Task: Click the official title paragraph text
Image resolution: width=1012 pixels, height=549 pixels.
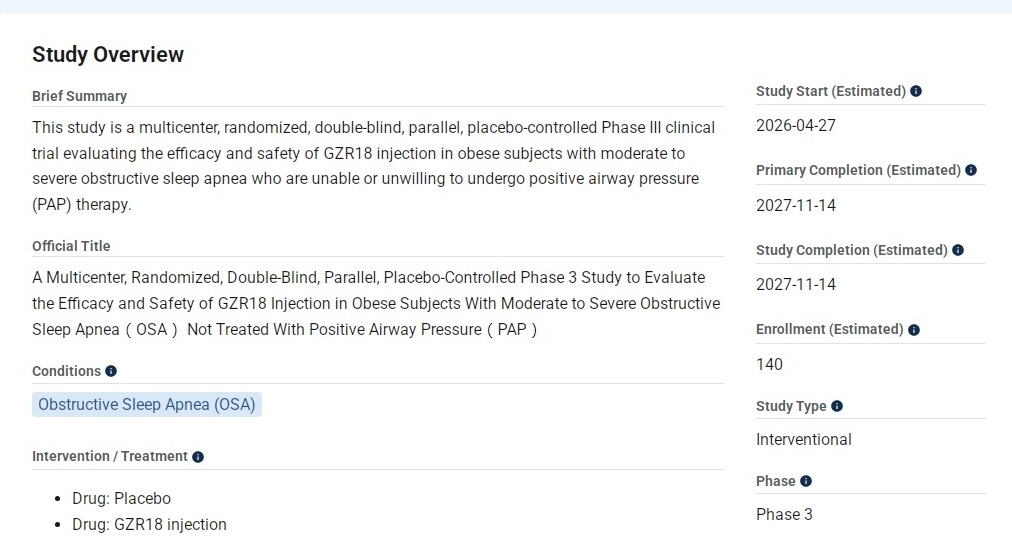Action: pyautogui.click(x=375, y=303)
